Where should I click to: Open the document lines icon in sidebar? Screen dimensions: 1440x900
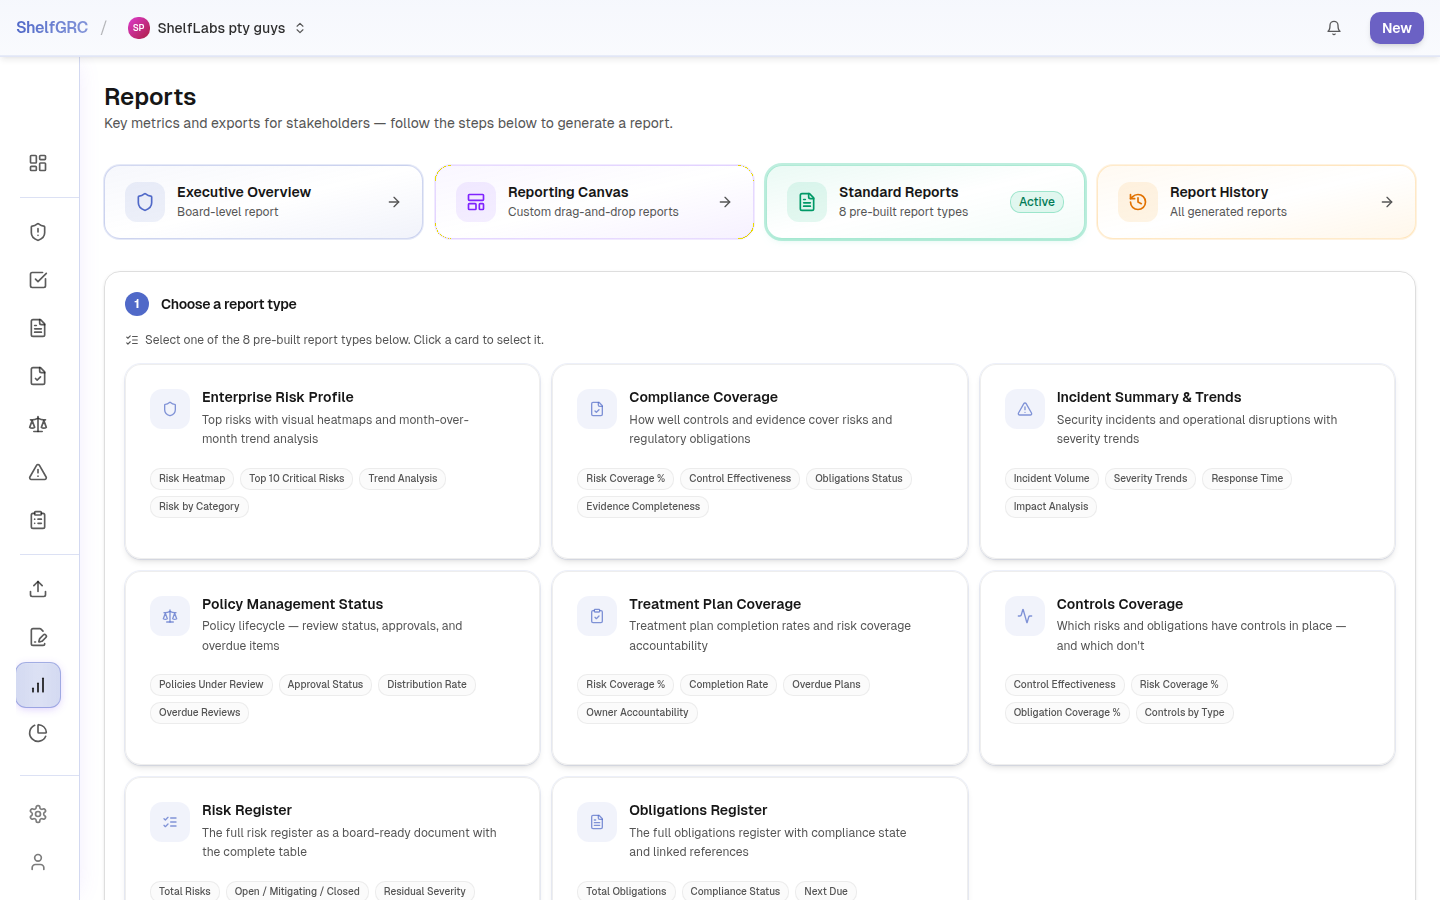tap(38, 328)
